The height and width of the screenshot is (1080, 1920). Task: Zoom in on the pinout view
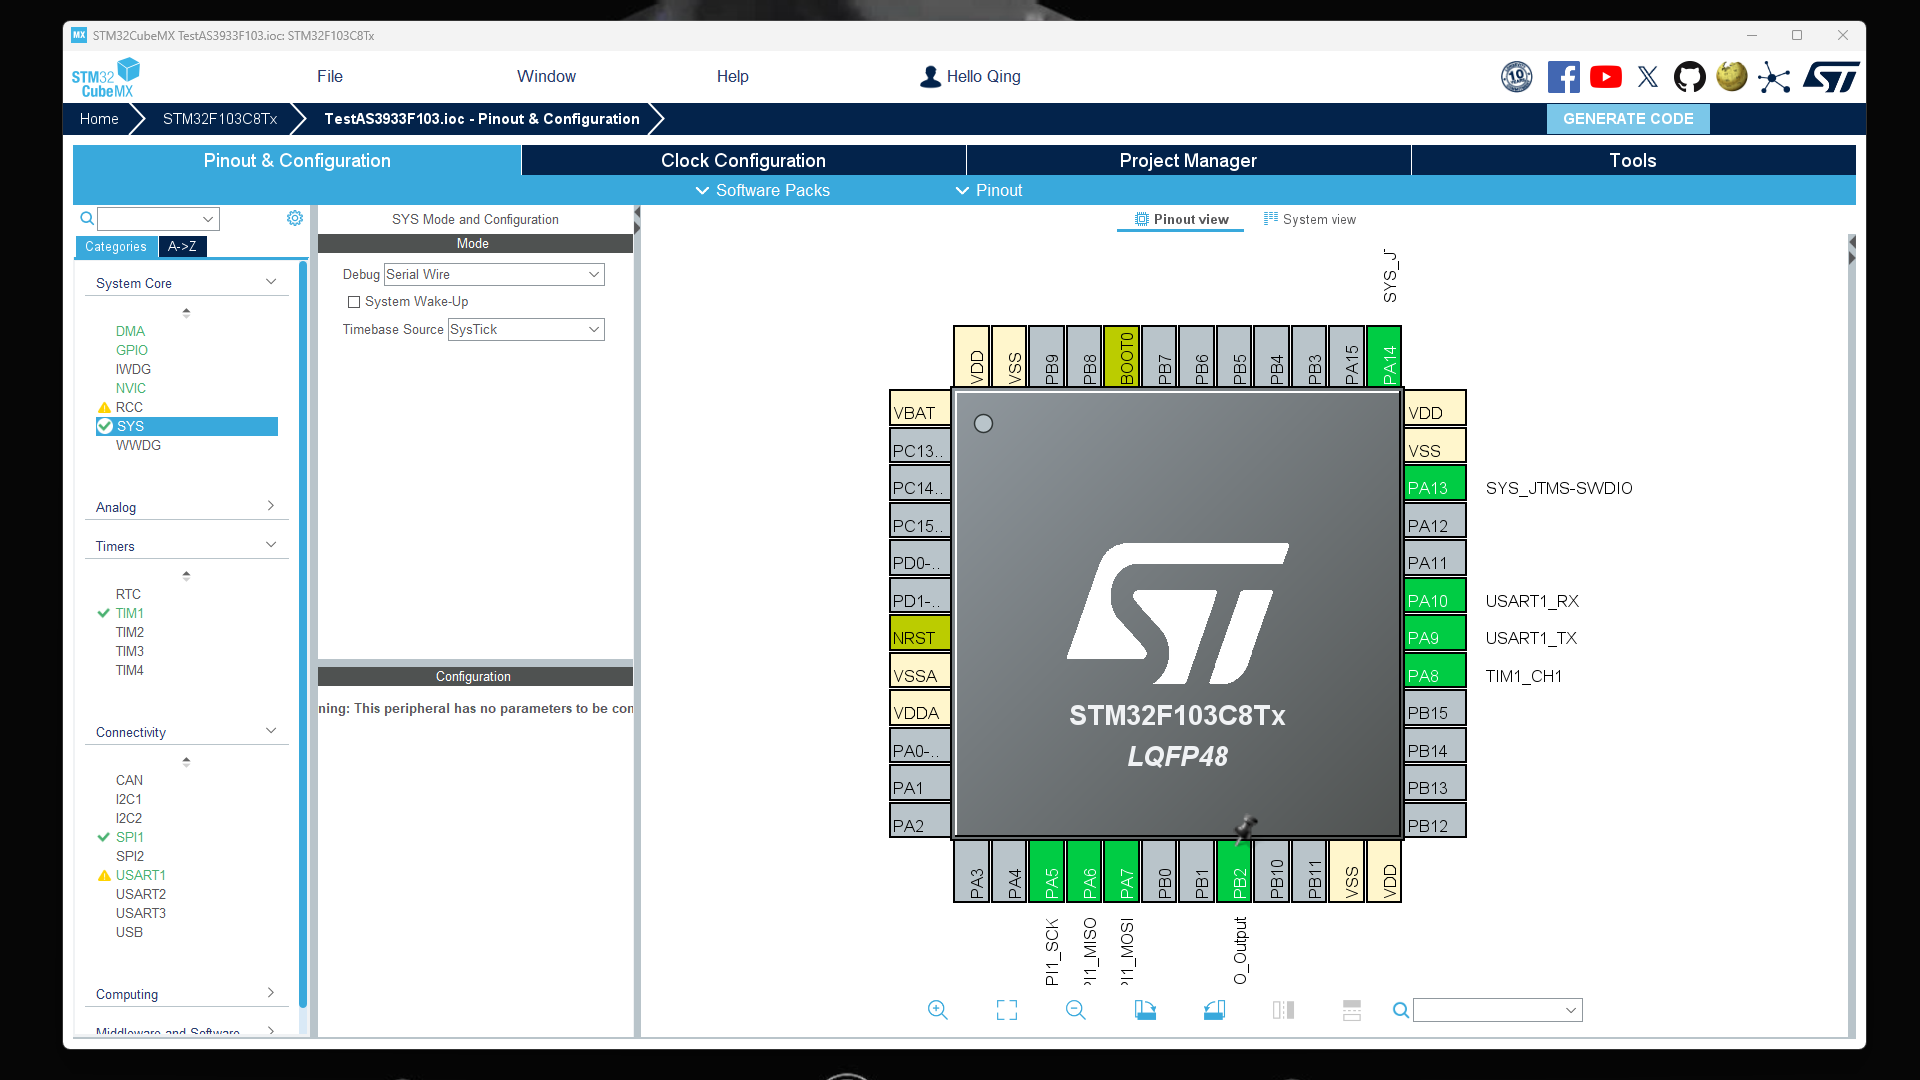pos(937,1010)
